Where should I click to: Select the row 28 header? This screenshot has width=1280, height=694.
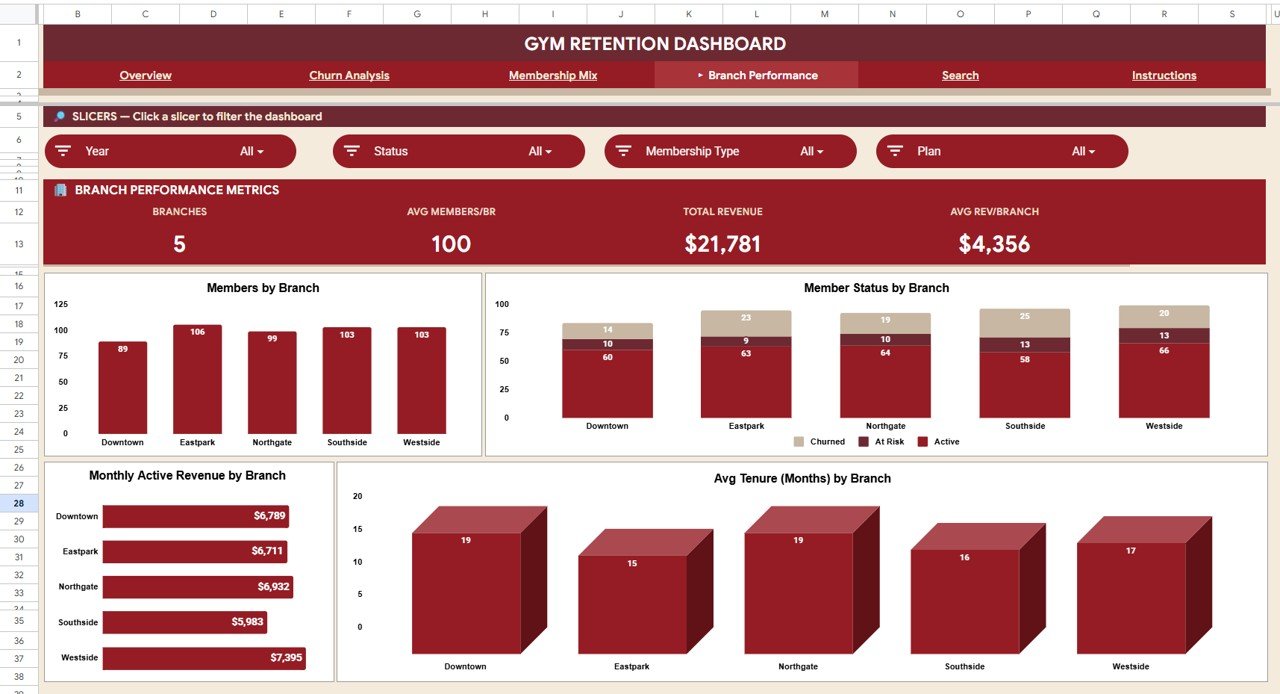coord(18,503)
